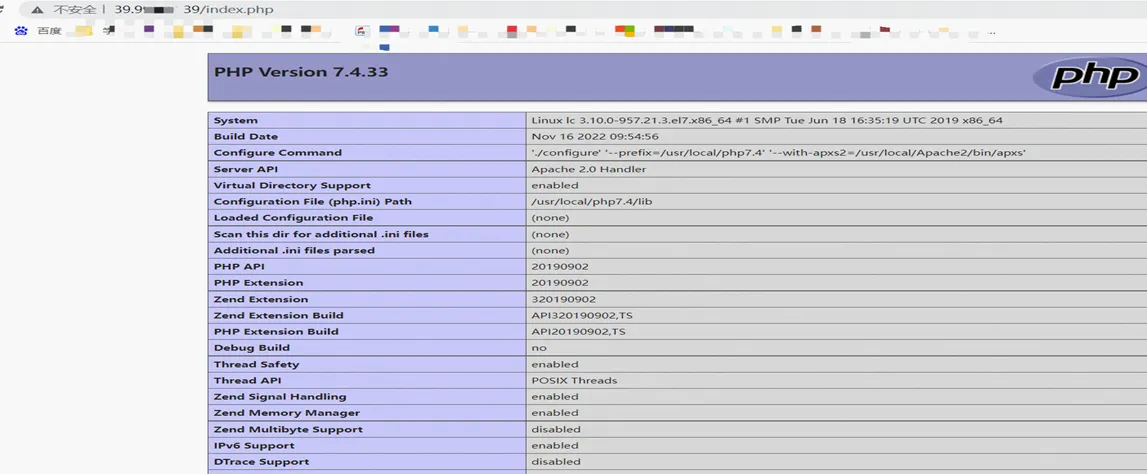Click the PHP Extension Build label
Viewport: 1147px width, 474px height.
[x=276, y=332]
